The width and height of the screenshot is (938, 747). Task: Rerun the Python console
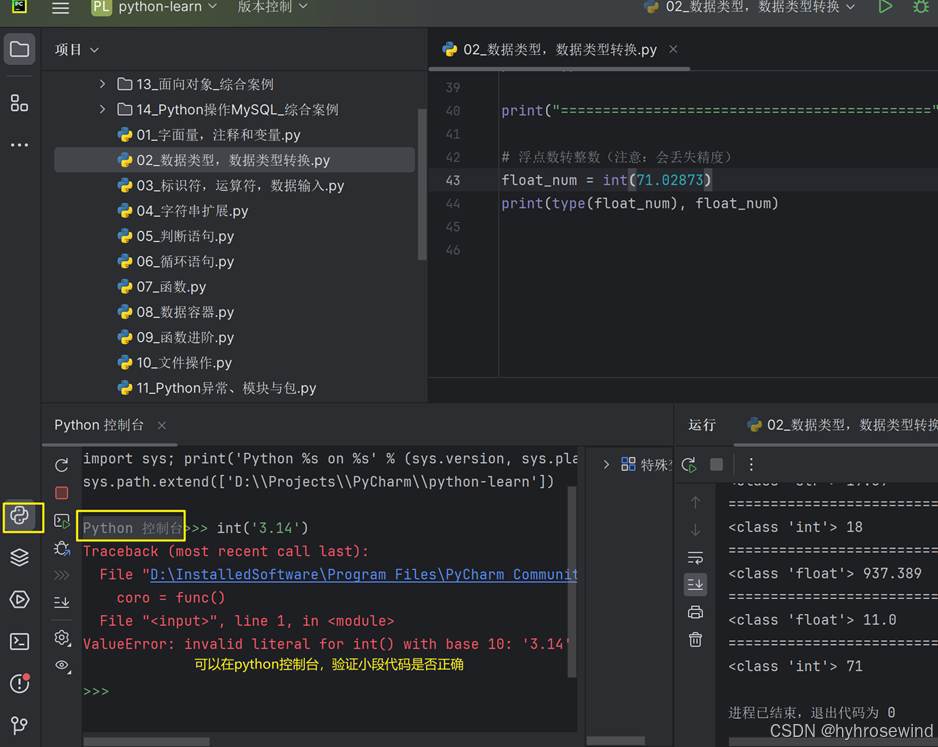tap(62, 465)
